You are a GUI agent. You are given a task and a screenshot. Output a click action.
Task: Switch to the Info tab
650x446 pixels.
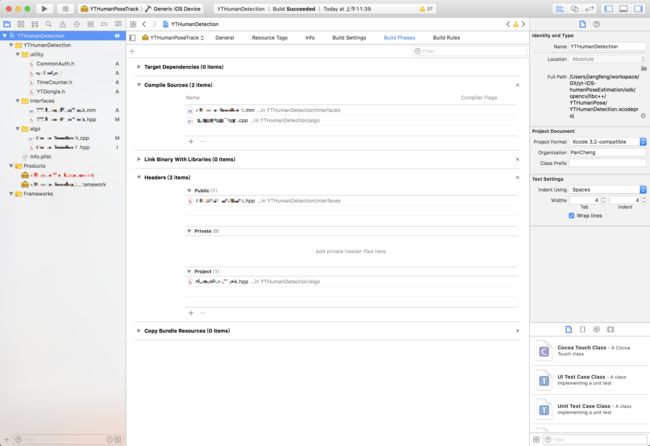tap(310, 38)
